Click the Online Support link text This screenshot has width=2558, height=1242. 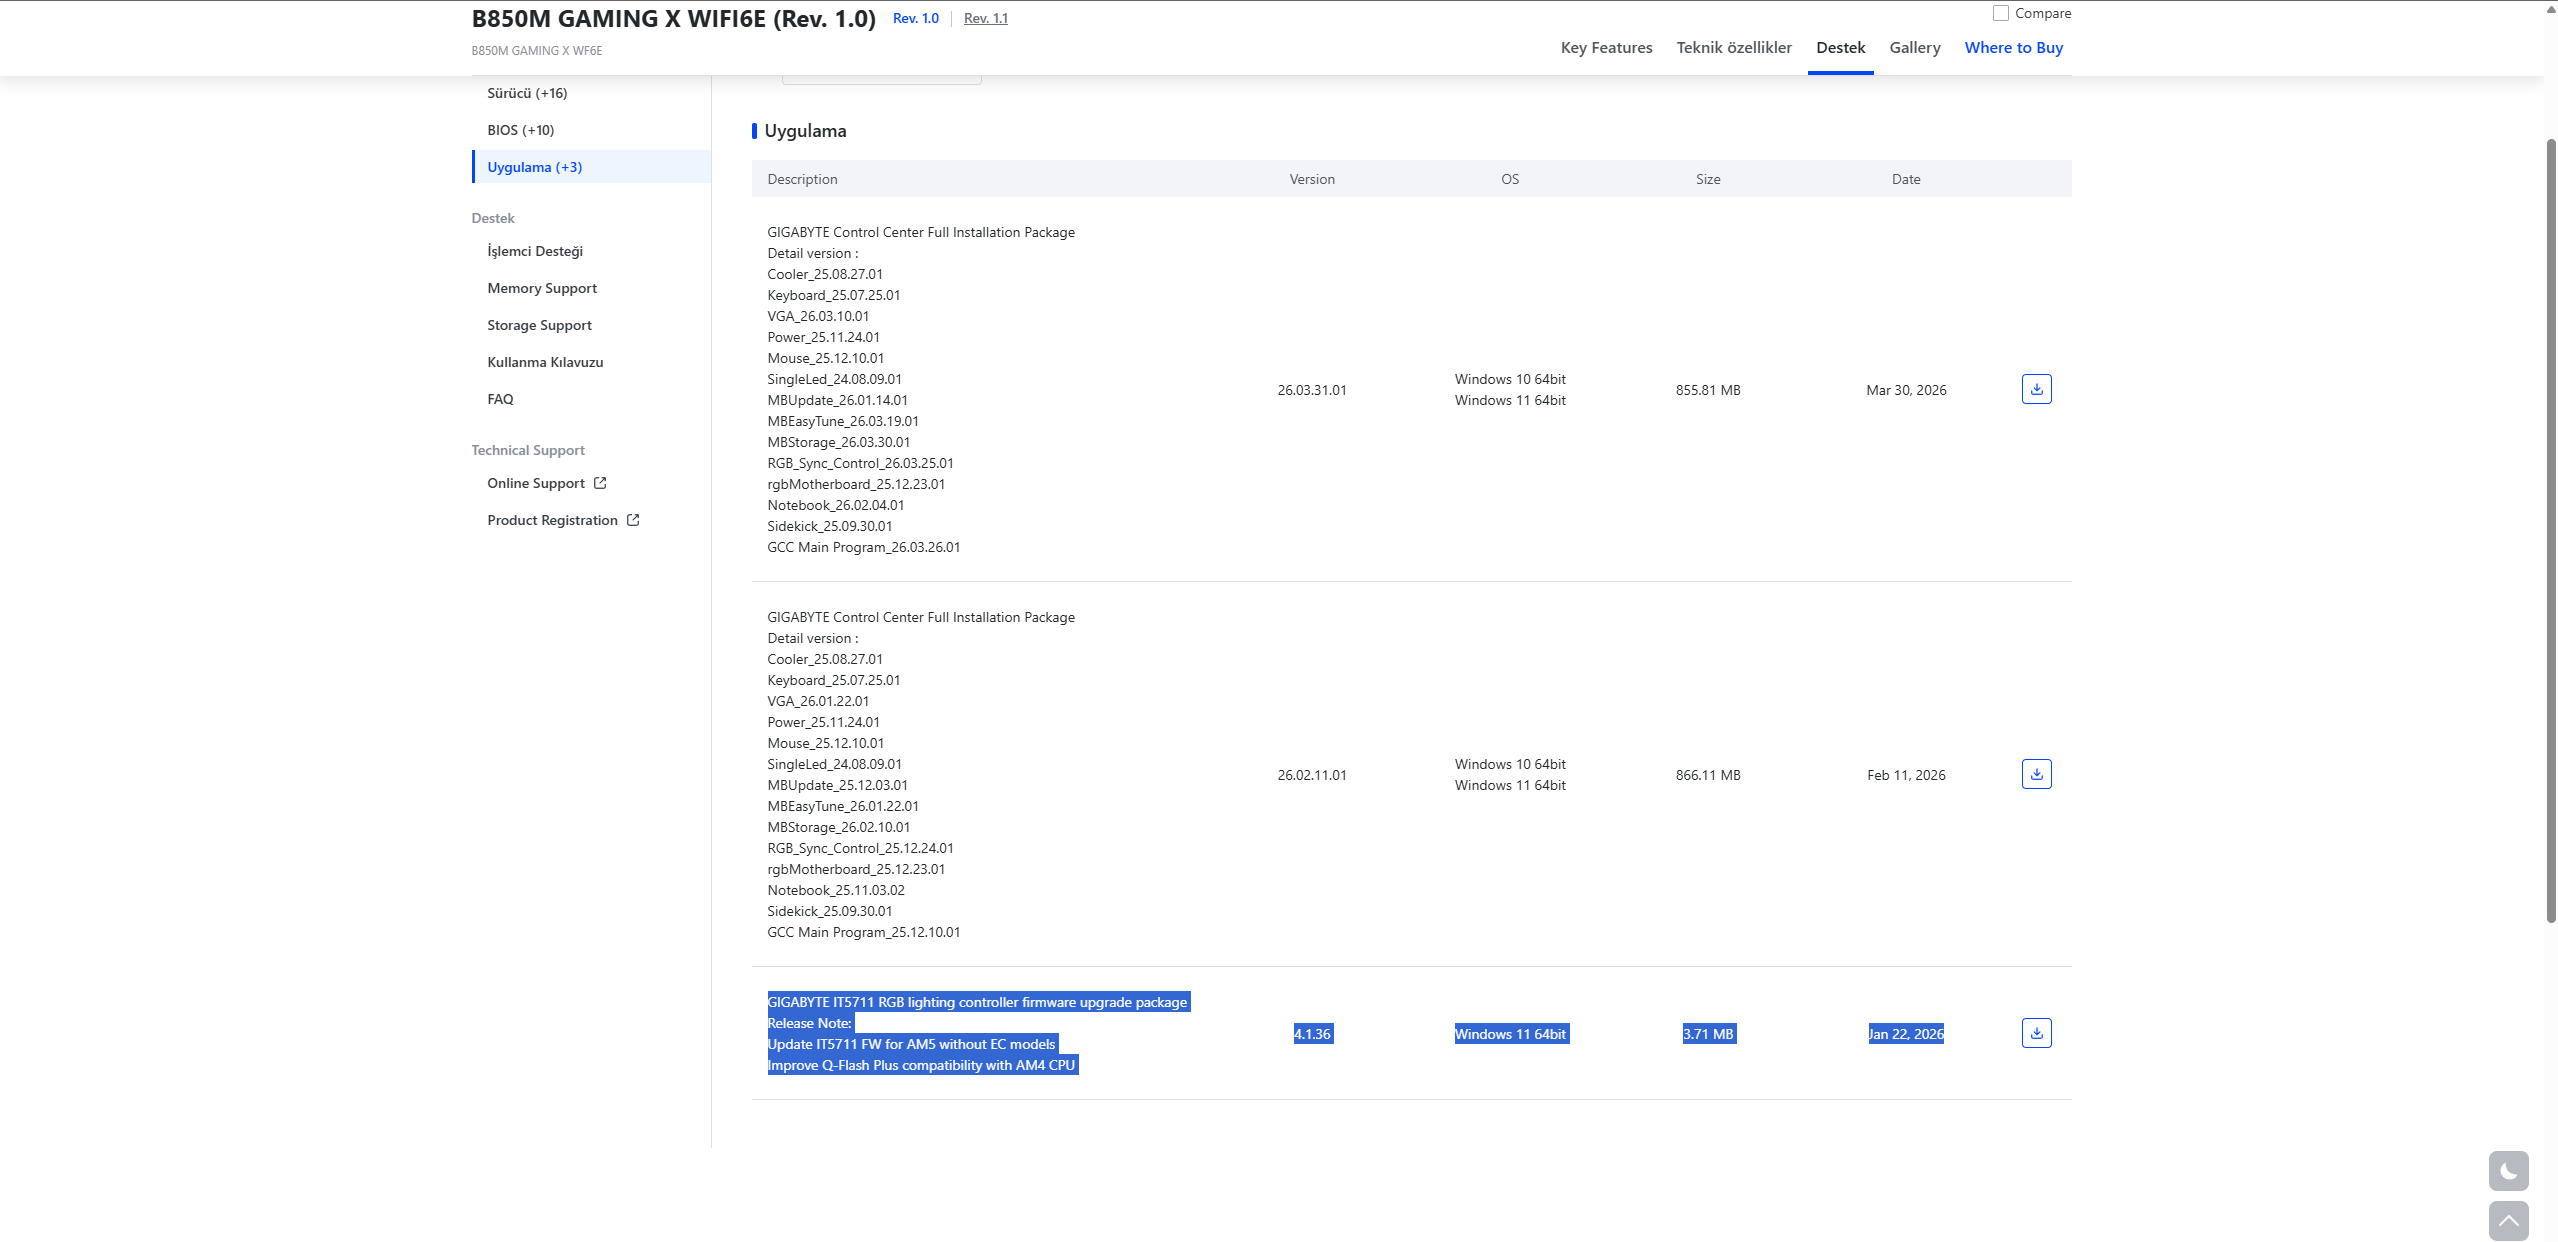536,483
